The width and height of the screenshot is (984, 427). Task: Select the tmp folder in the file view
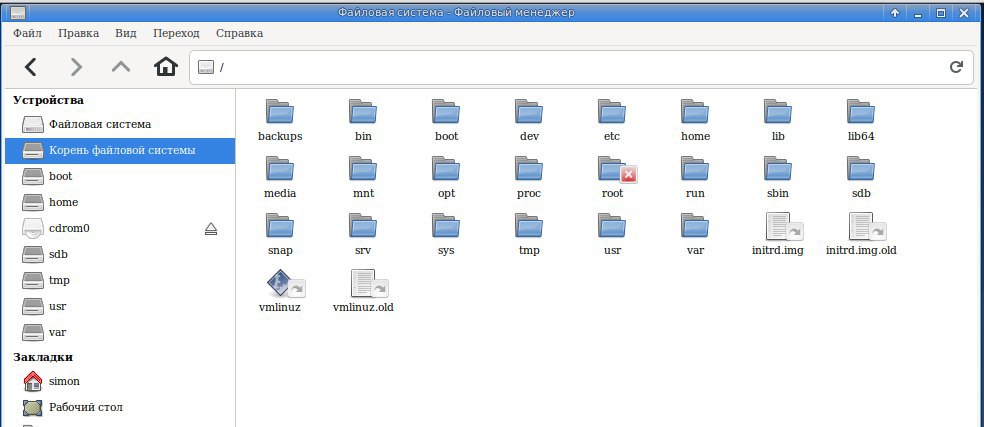[x=529, y=234]
